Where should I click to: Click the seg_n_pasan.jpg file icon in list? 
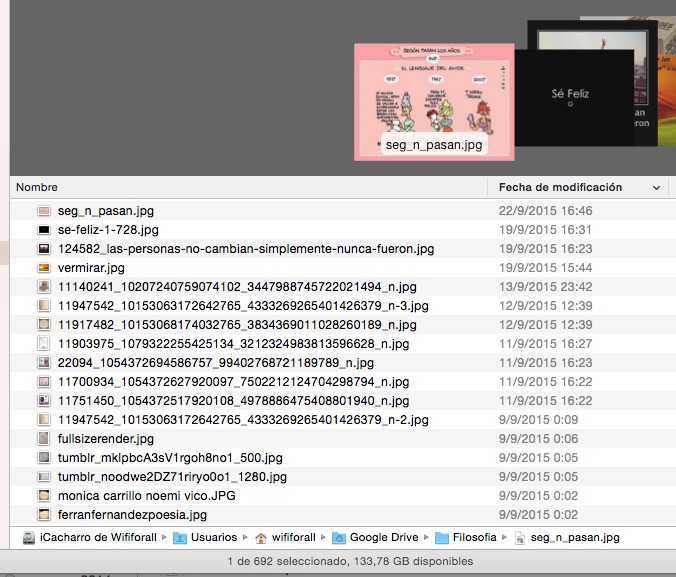pyautogui.click(x=44, y=211)
